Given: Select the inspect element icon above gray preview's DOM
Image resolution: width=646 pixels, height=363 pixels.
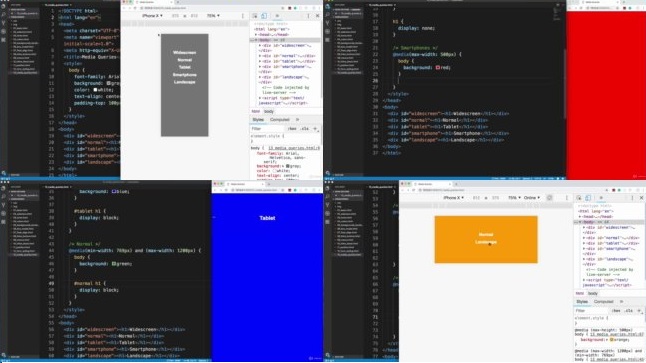Looking at the screenshot, I should [255, 16].
